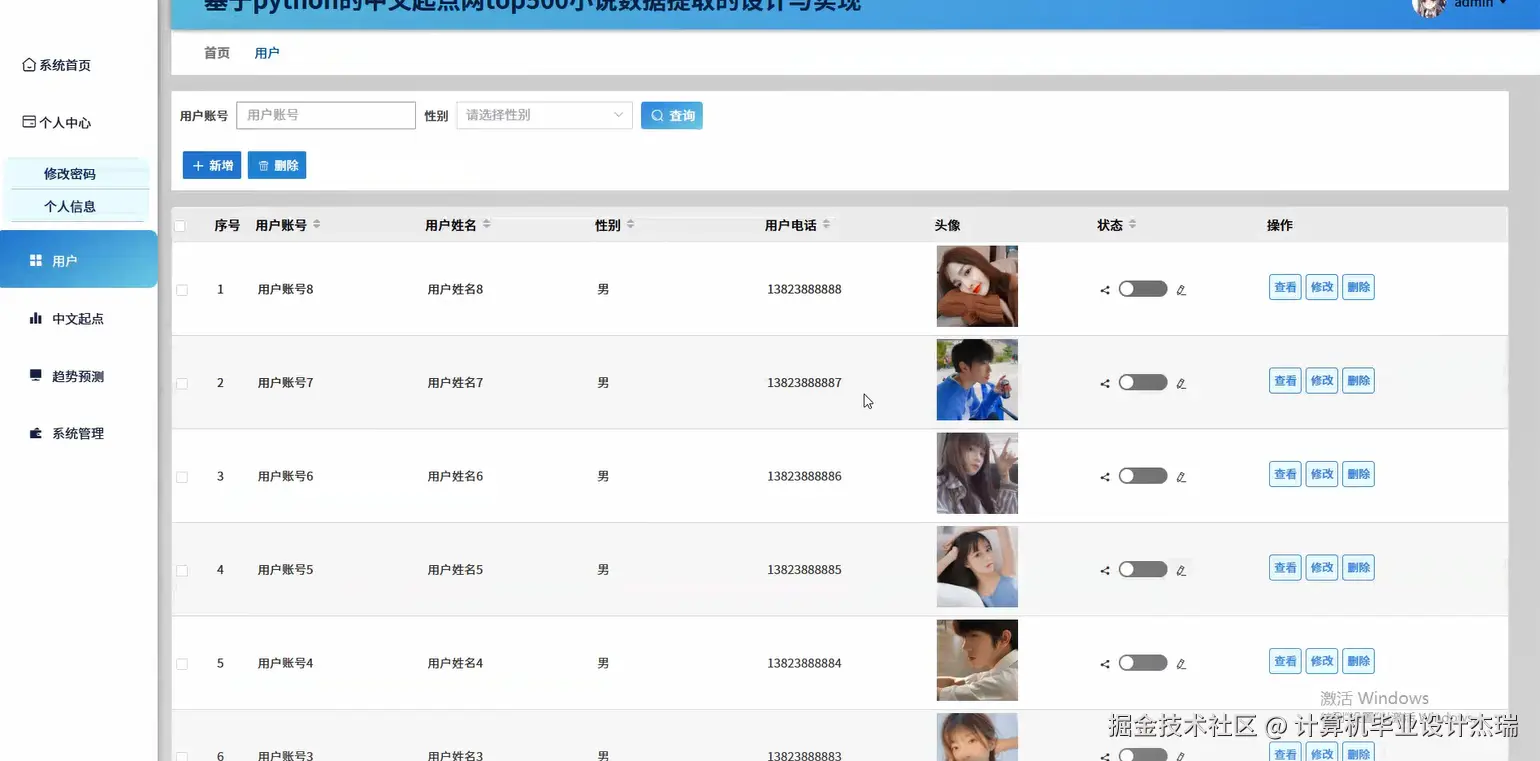Open avatar thumbnail of 用户账号5
This screenshot has height=761, width=1540.
[x=977, y=567]
